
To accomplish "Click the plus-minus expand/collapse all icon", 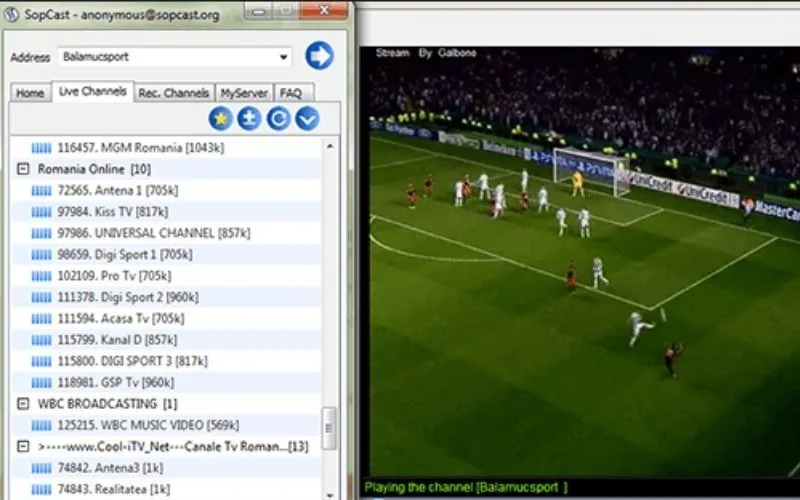I will 249,119.
